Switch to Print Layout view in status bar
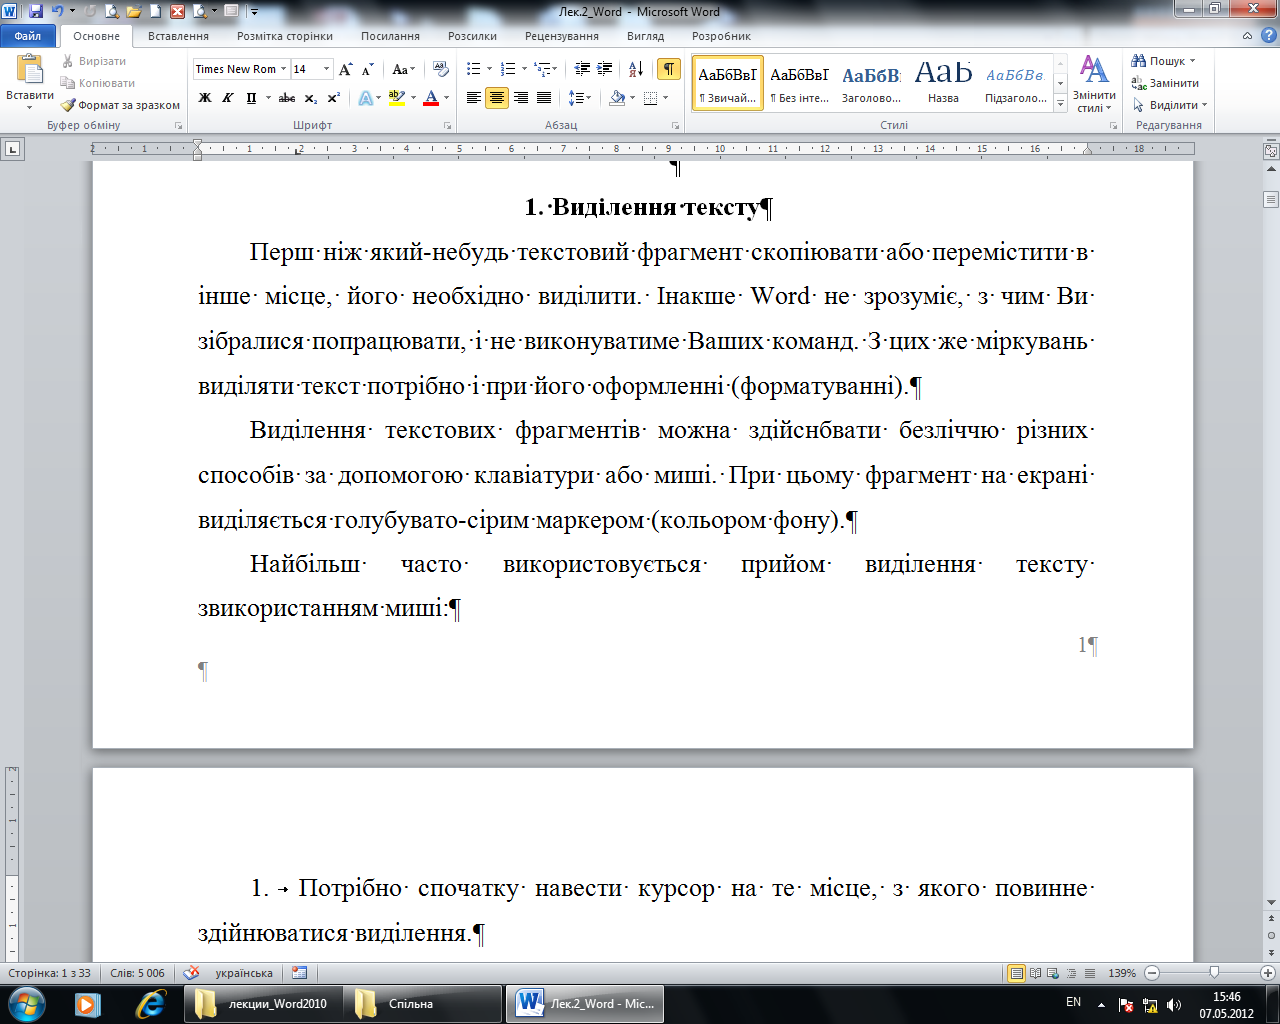Viewport: 1280px width, 1024px height. tap(1017, 973)
